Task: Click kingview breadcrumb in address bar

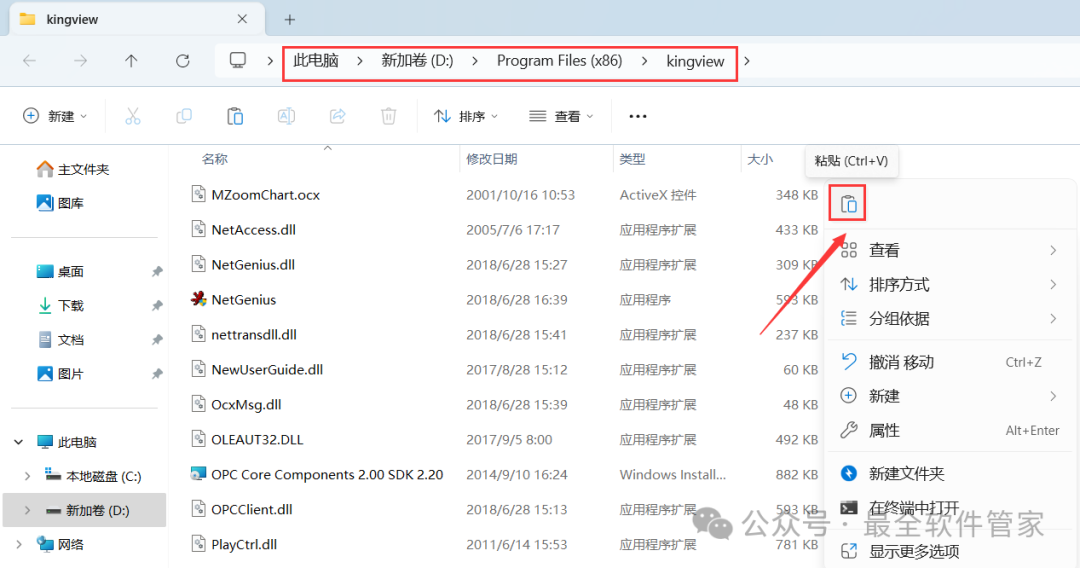Action: pyautogui.click(x=695, y=61)
